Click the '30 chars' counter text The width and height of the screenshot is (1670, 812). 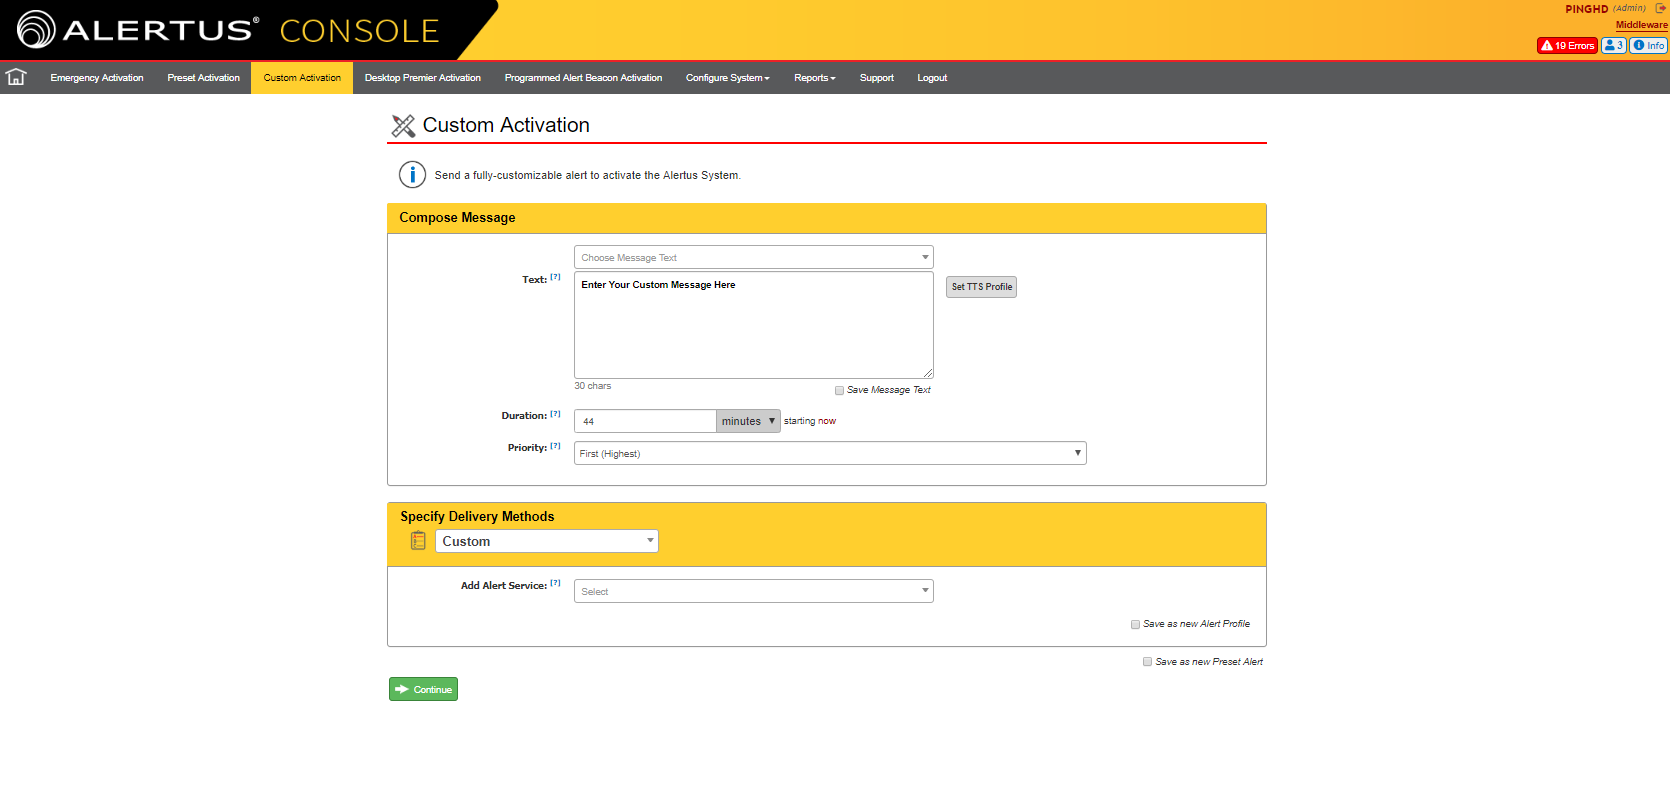pyautogui.click(x=592, y=386)
